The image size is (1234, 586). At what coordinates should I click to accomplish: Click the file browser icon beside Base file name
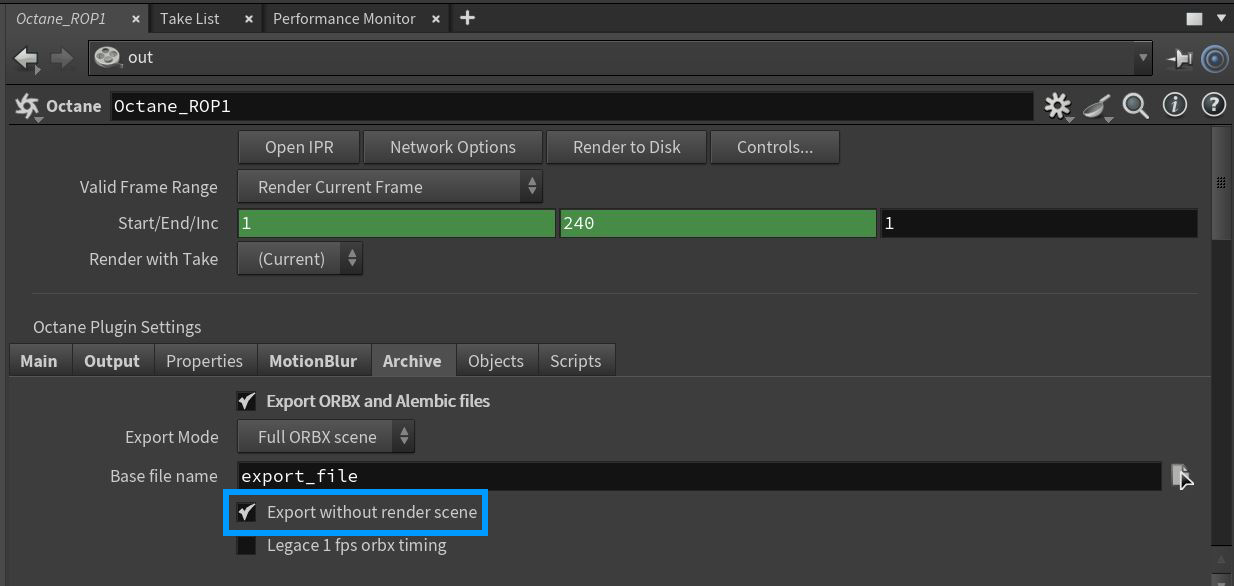tap(1181, 475)
